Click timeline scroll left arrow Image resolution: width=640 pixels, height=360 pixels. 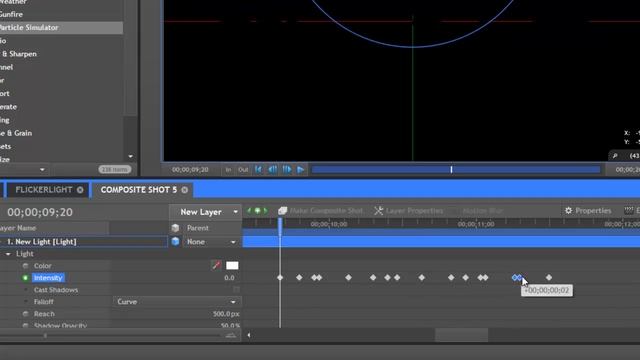click(x=249, y=336)
